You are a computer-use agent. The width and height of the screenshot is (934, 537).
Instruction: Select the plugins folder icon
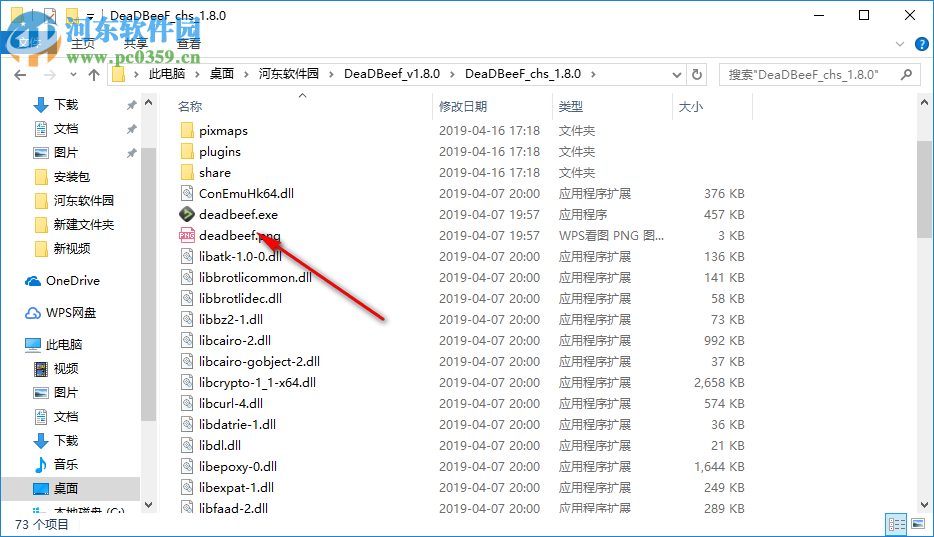187,151
